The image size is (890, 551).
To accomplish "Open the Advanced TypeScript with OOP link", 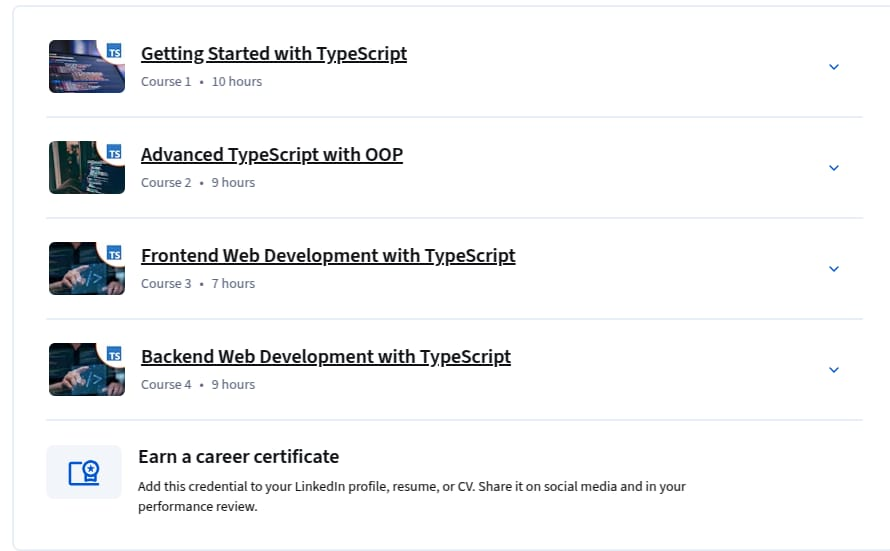I will 271,155.
